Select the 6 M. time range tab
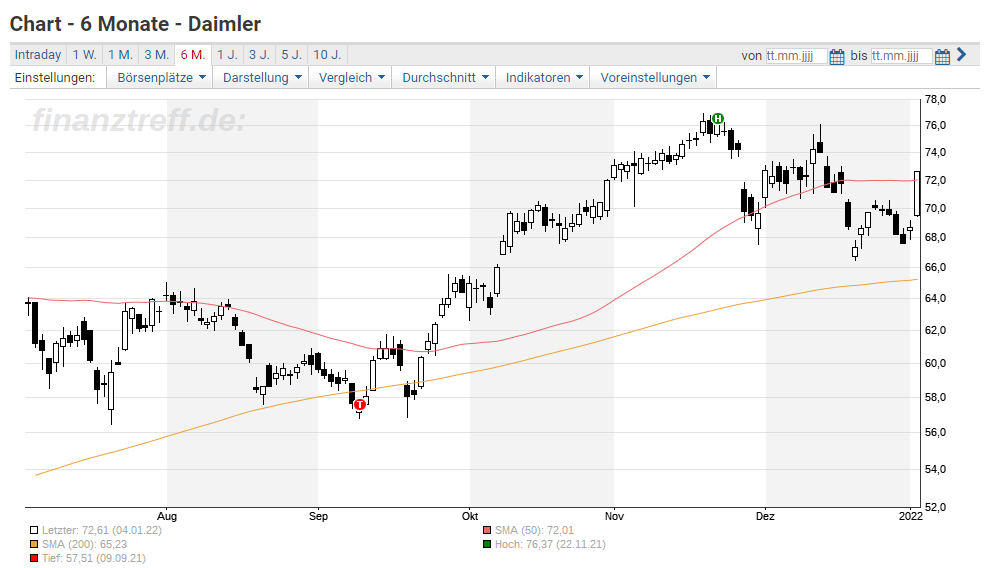Screen dimensions: 984x568 click(193, 55)
